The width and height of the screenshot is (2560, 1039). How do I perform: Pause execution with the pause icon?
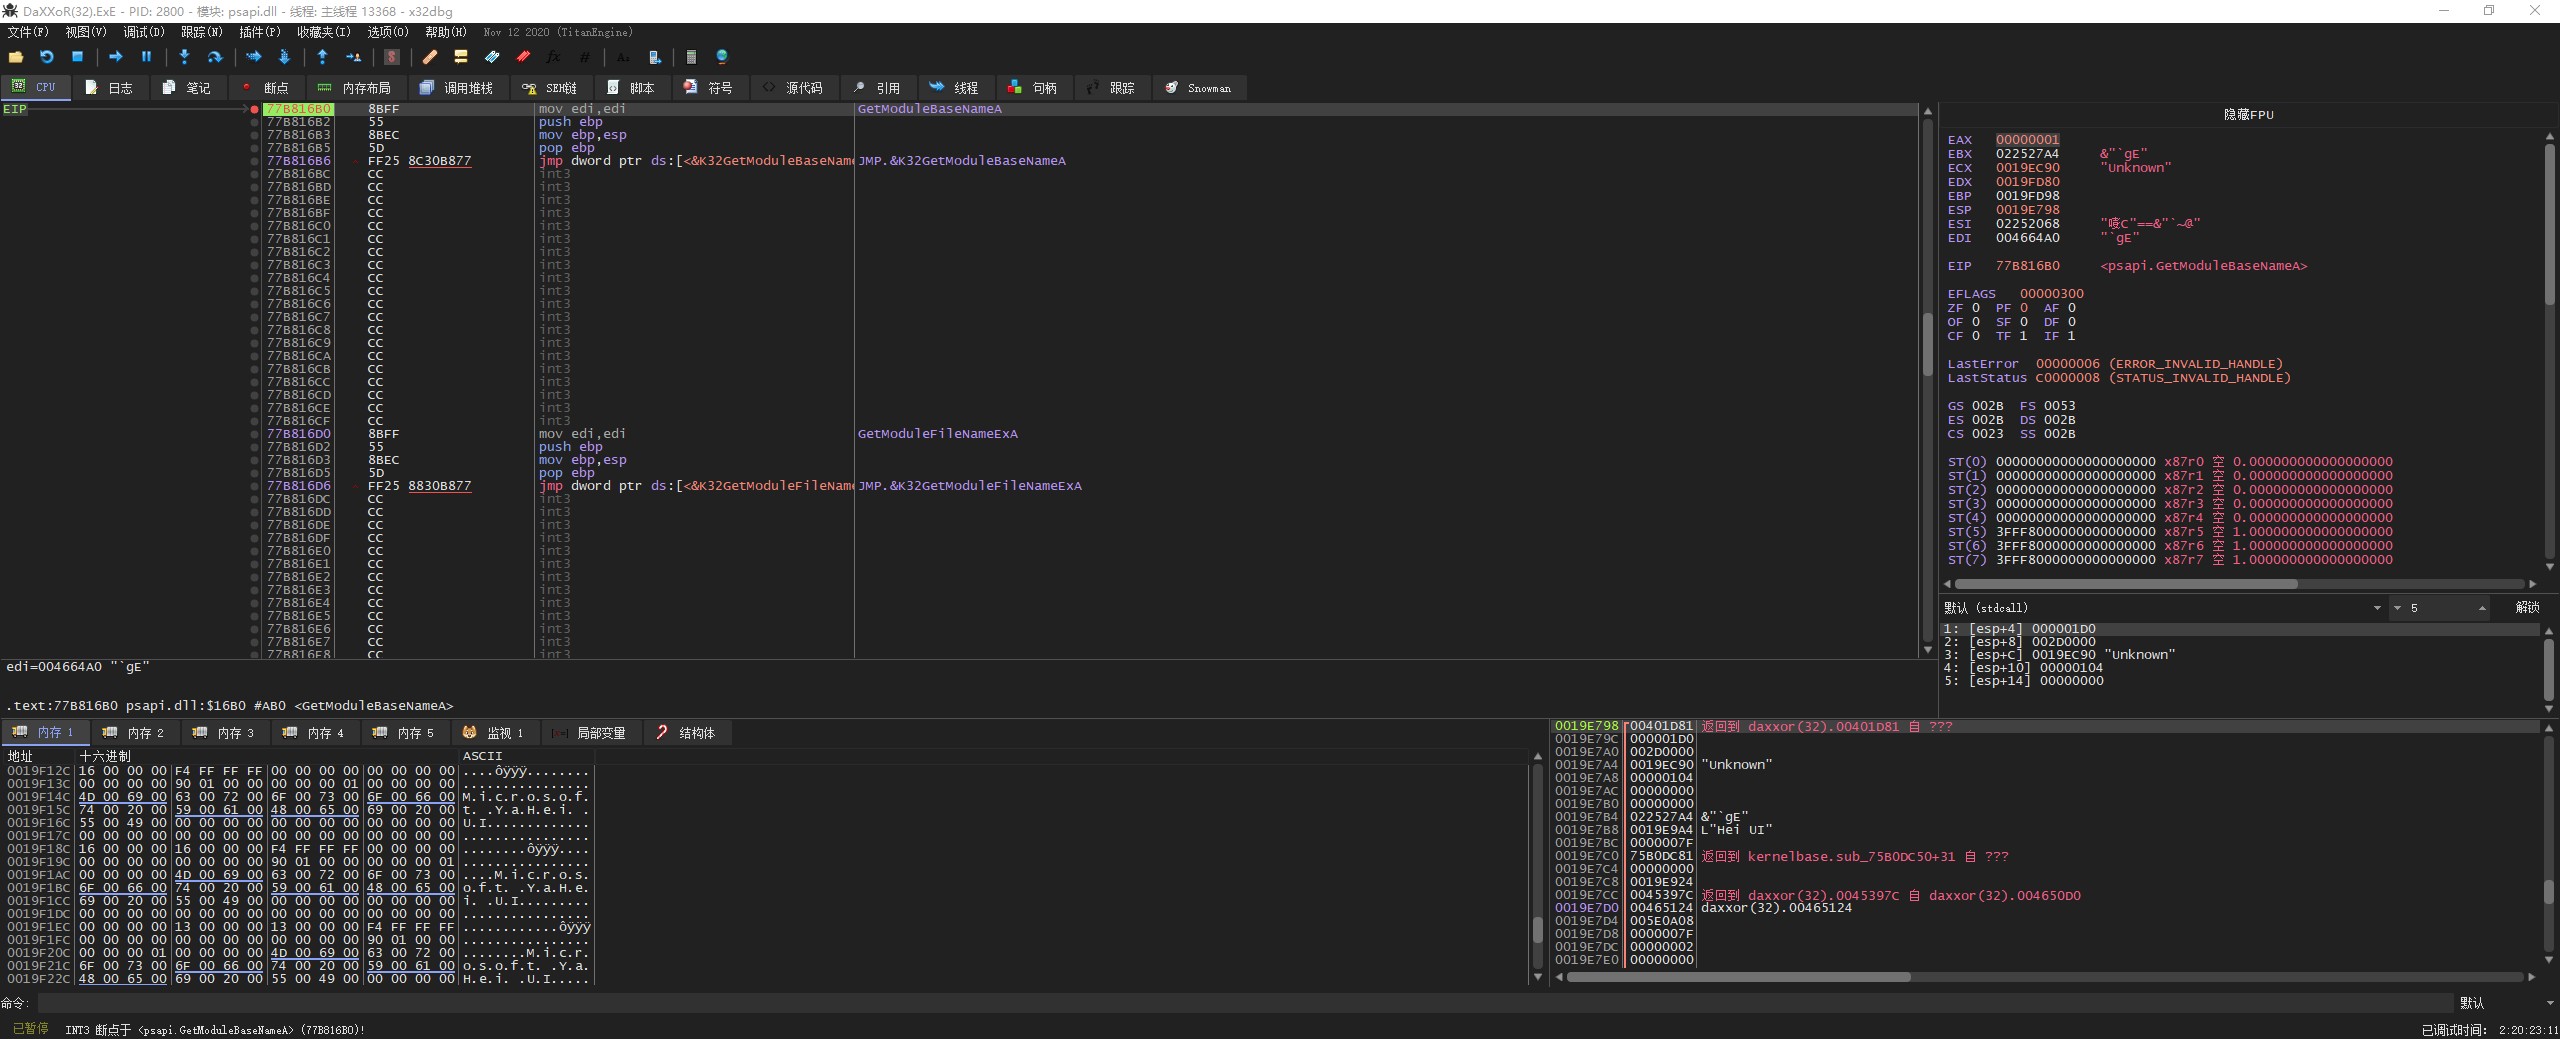coord(146,57)
